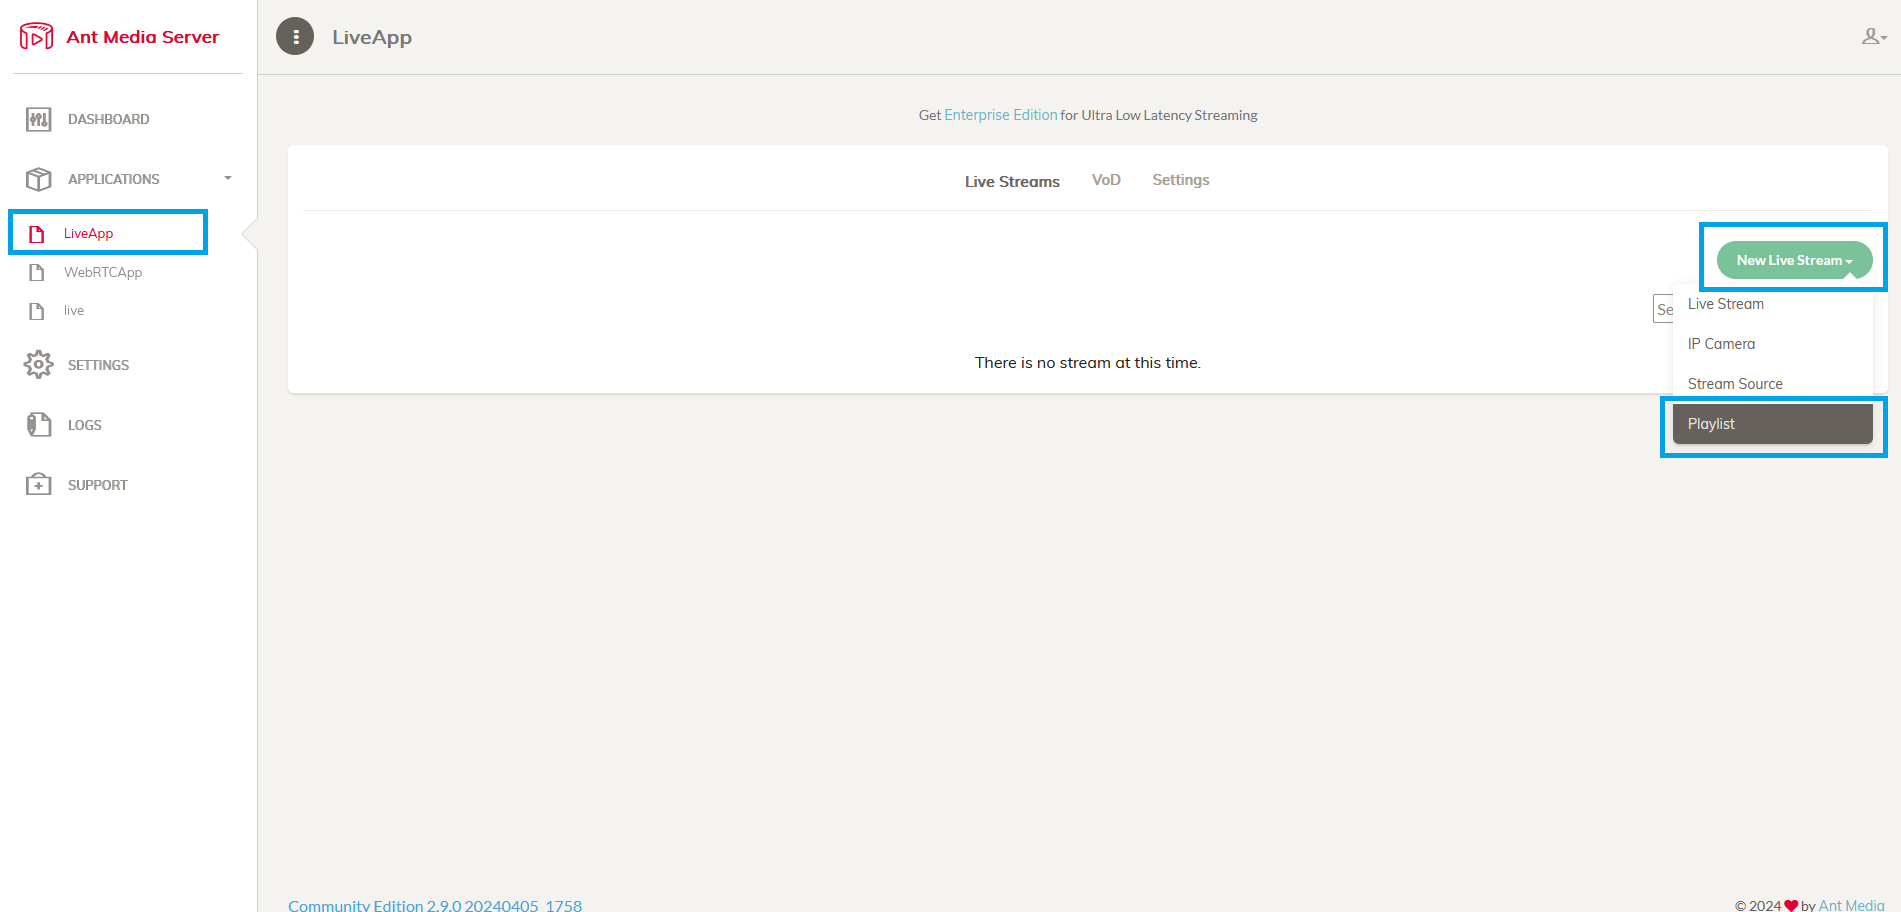Open Support in the sidebar
The image size is (1901, 912).
pyautogui.click(x=97, y=486)
